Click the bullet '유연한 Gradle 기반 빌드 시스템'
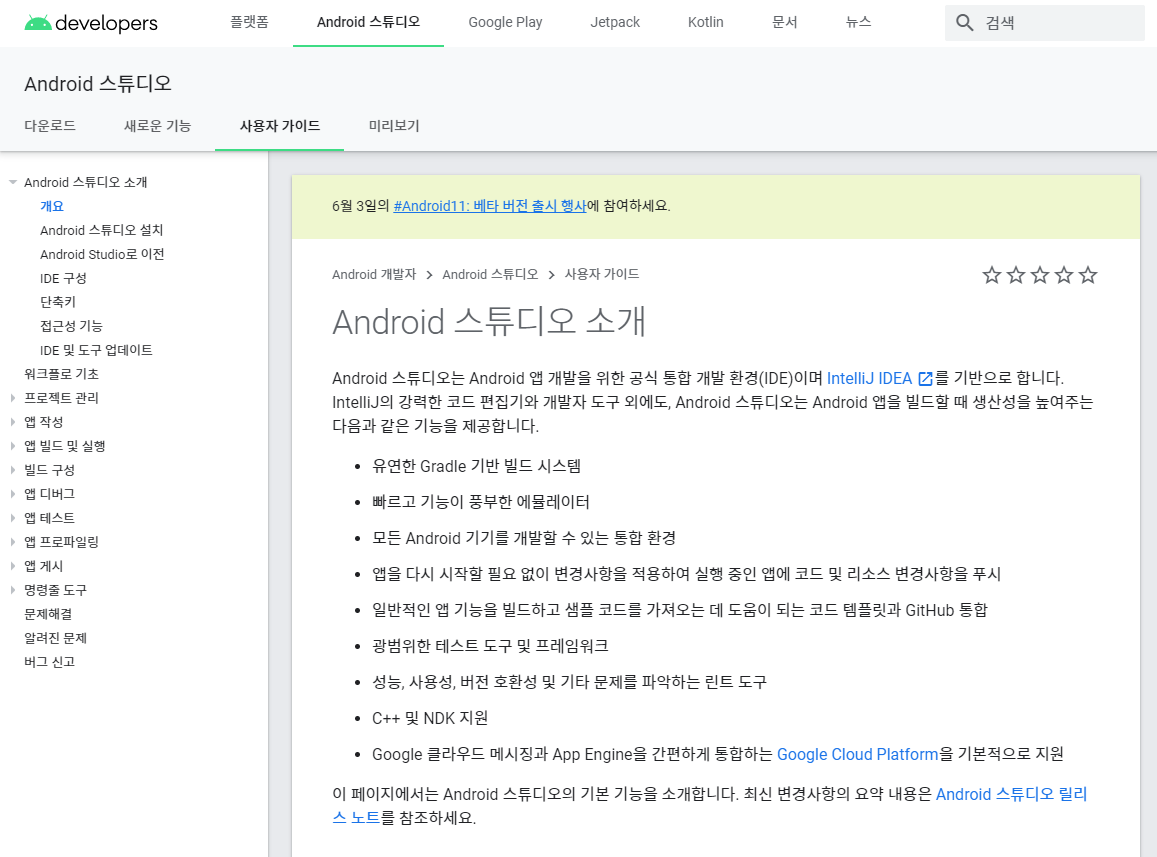1157x857 pixels. [x=477, y=467]
